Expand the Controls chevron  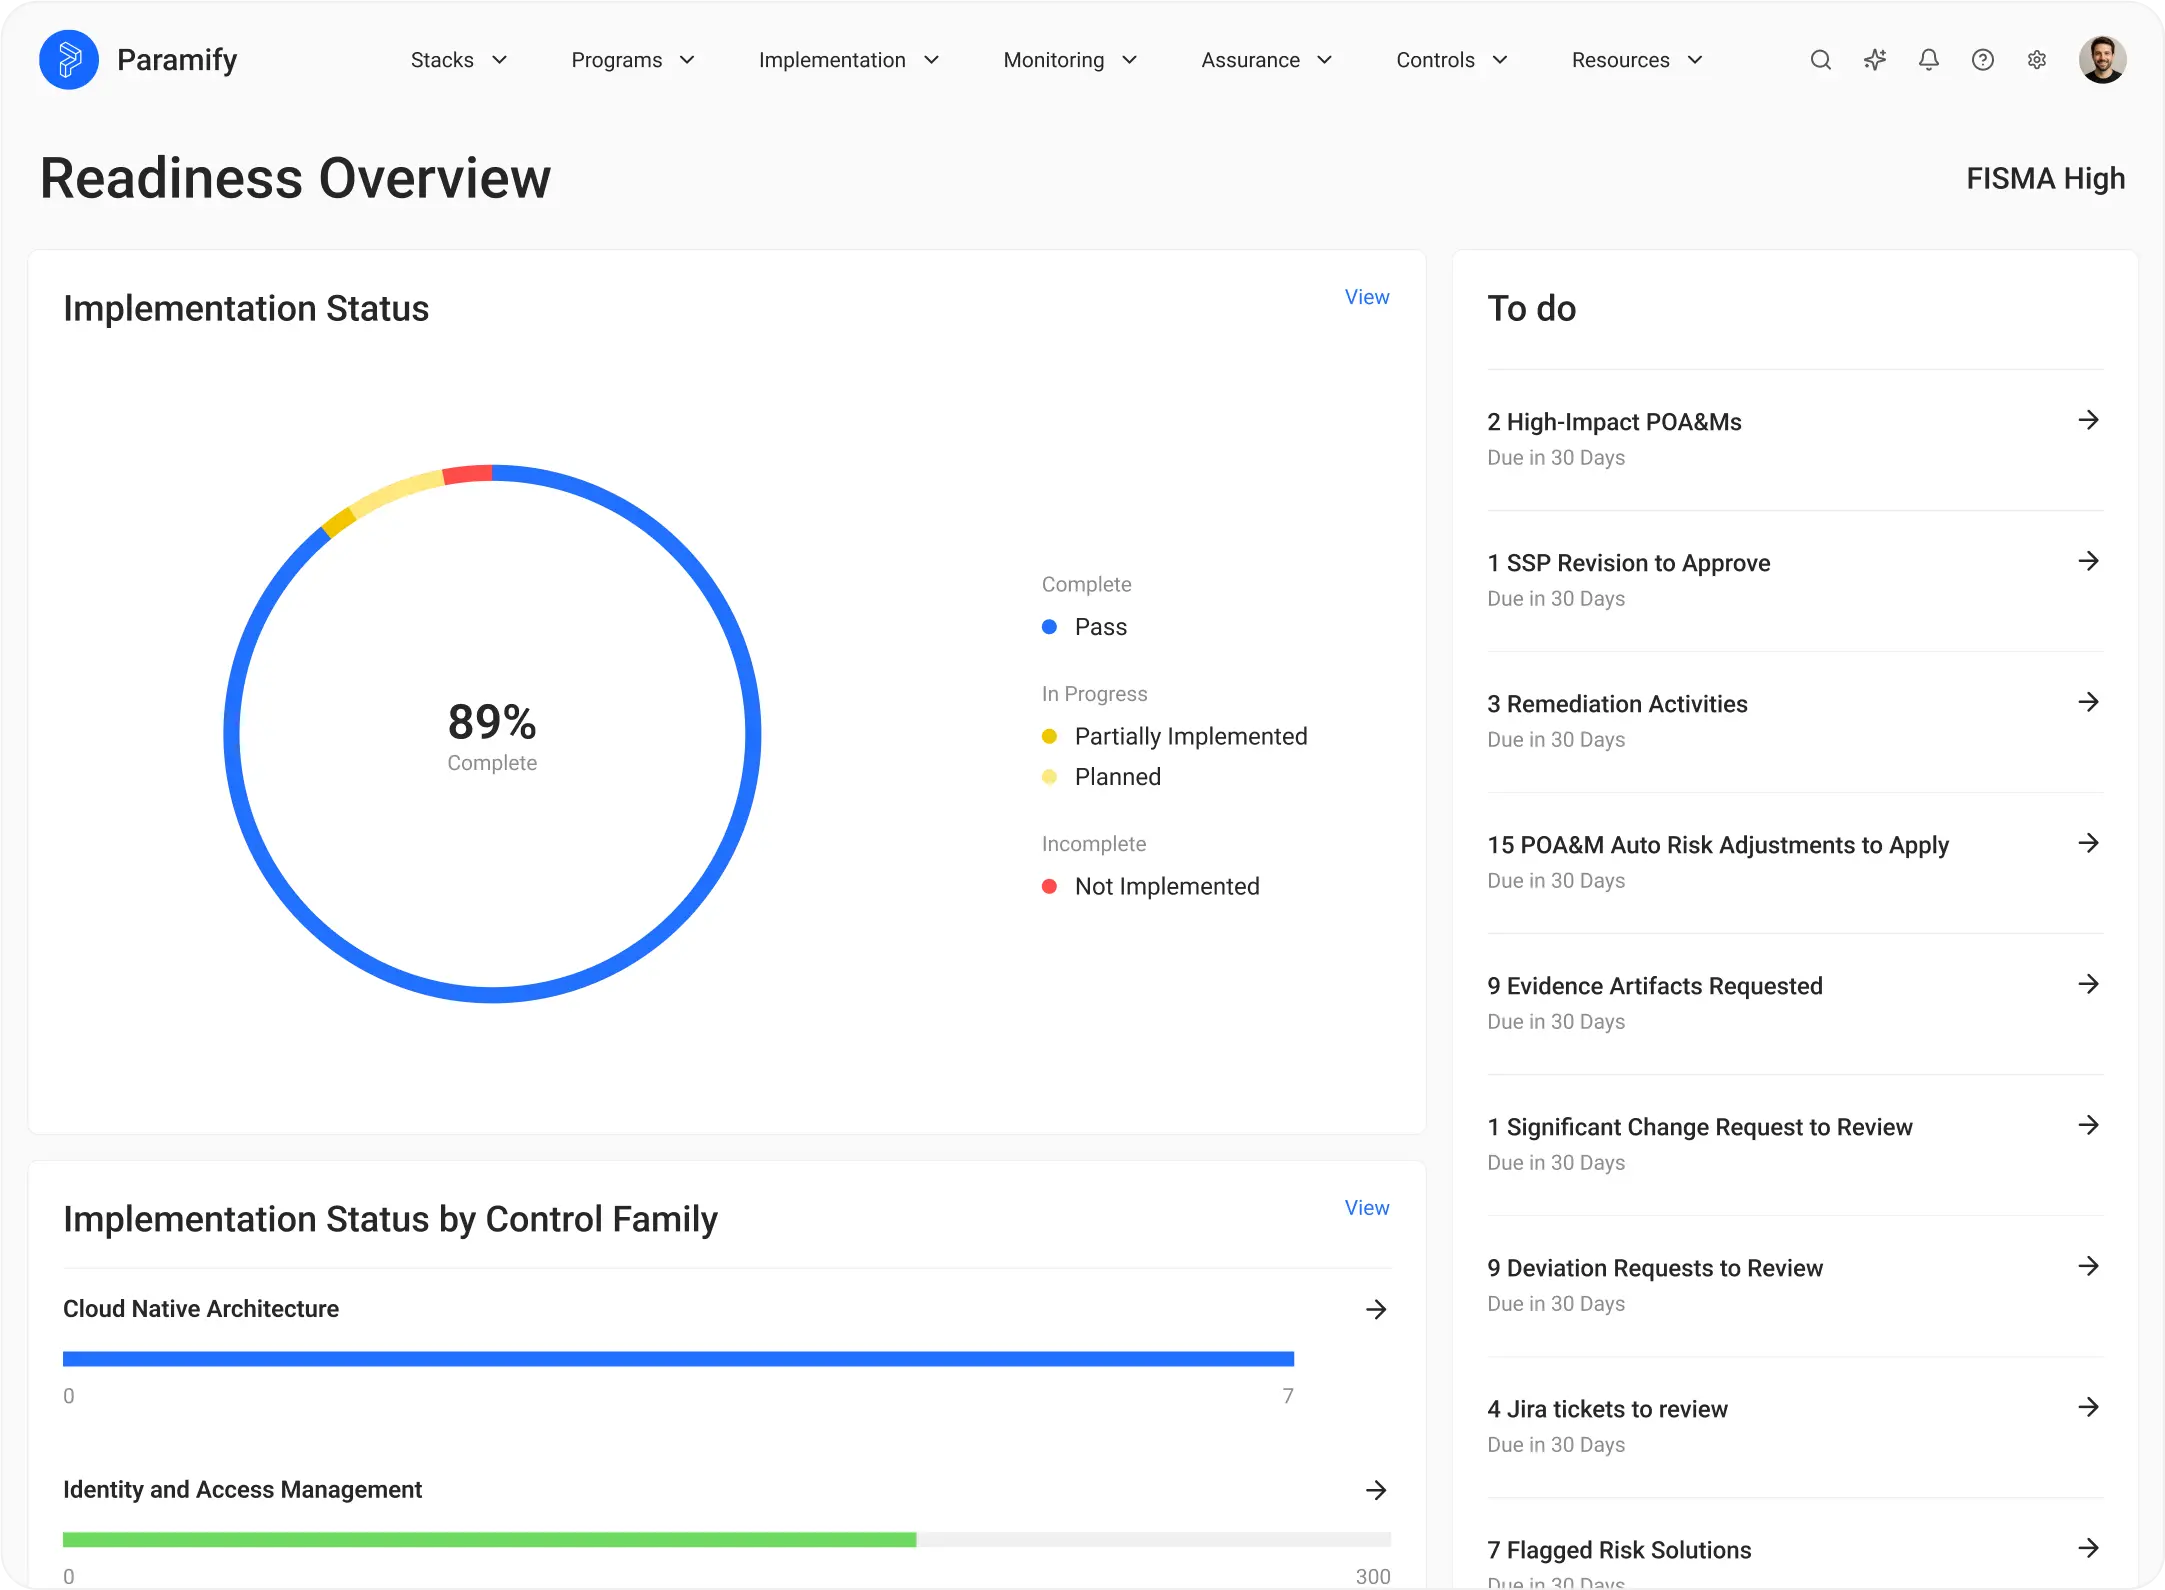click(1500, 60)
